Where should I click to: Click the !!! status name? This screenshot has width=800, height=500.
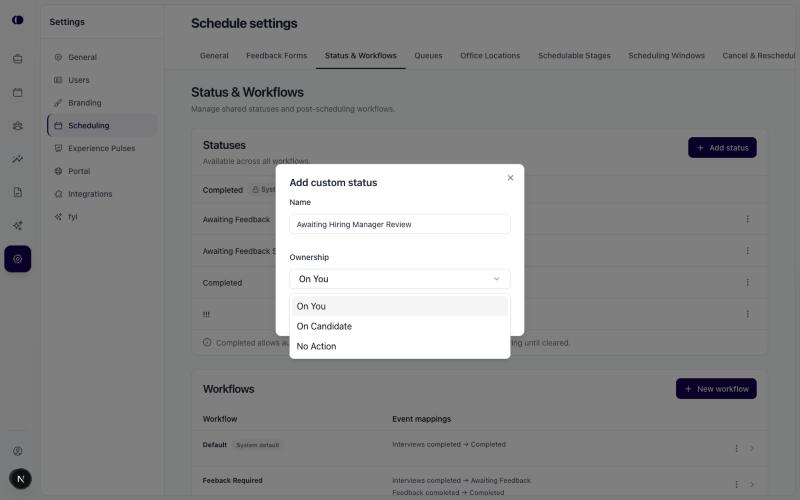pyautogui.click(x=206, y=314)
